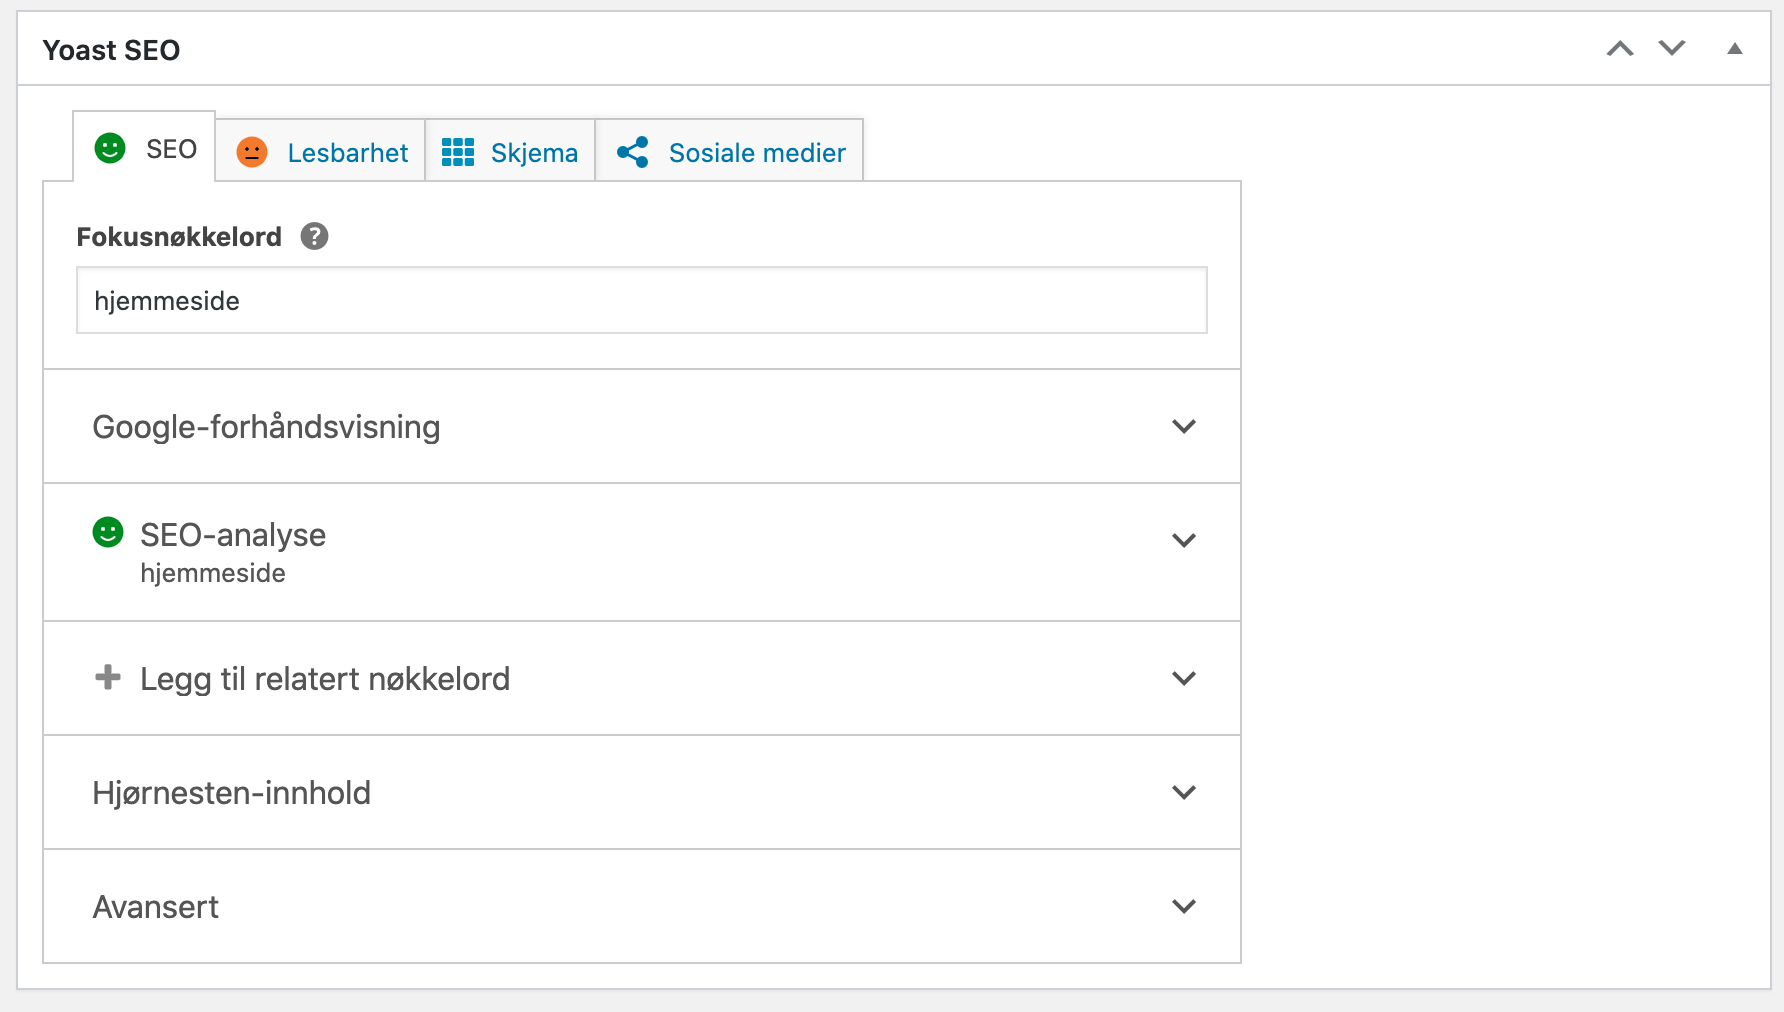This screenshot has height=1012, width=1784.
Task: Click the Fokusnøkkelord label
Action: tap(179, 237)
